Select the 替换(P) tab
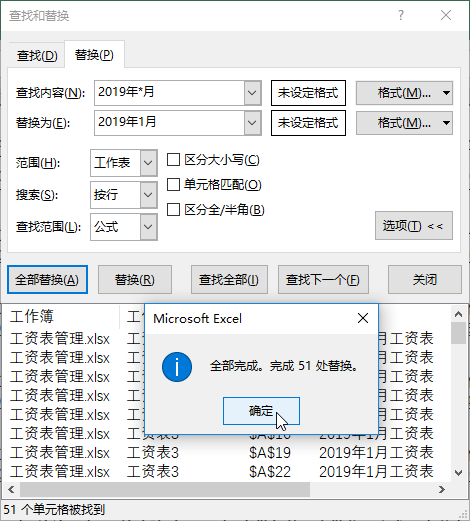The image size is (470, 521). [94, 55]
